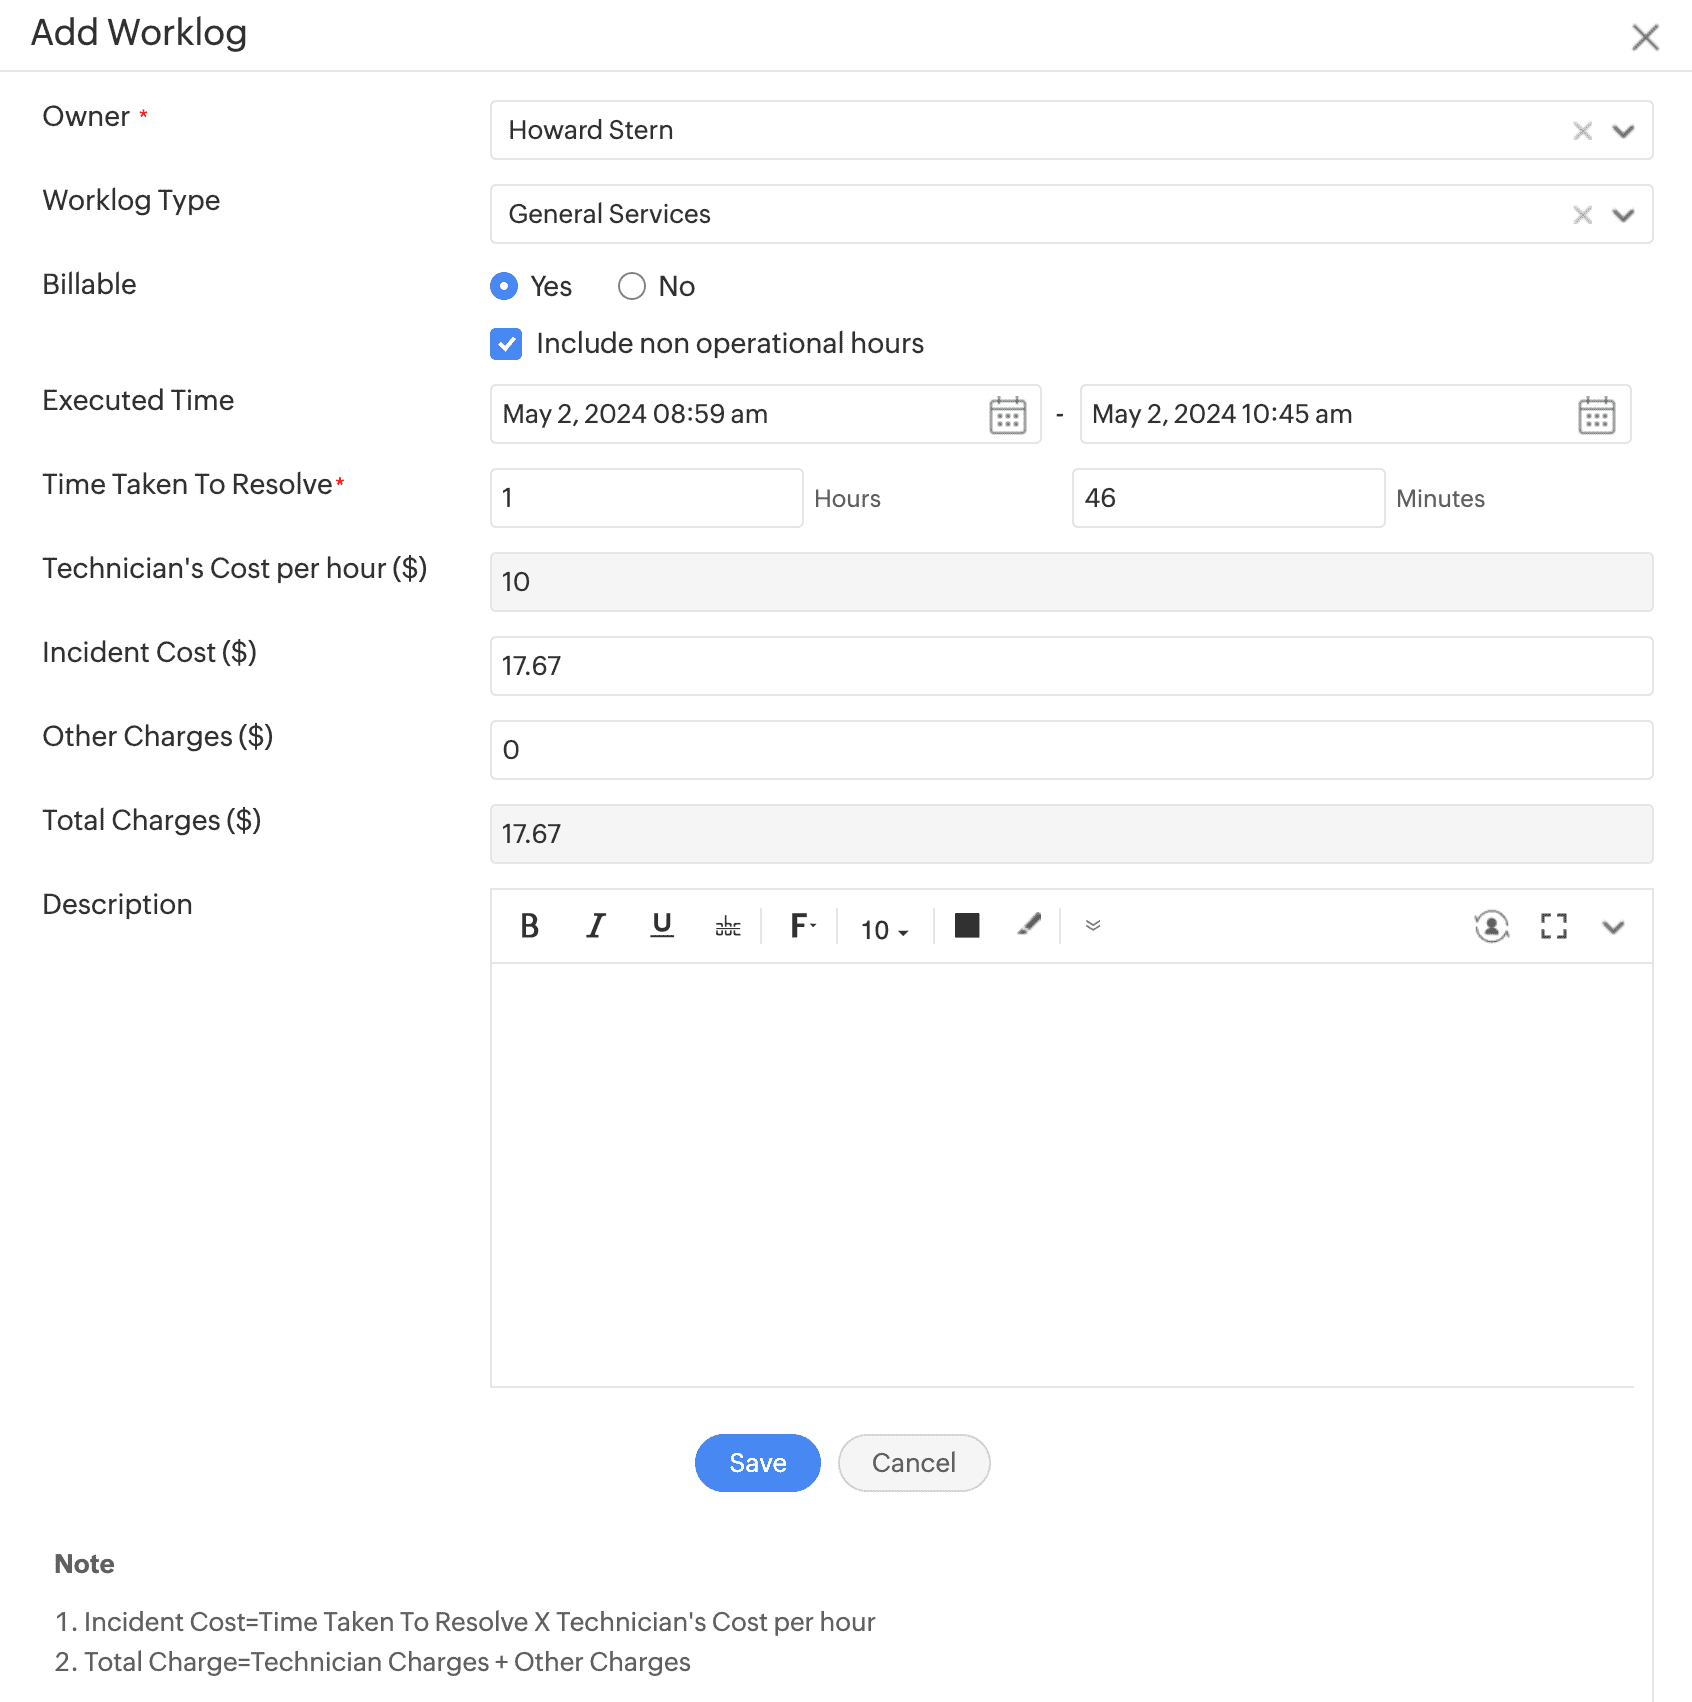The image size is (1692, 1702).
Task: Expand the Owner dropdown list
Action: click(x=1623, y=131)
